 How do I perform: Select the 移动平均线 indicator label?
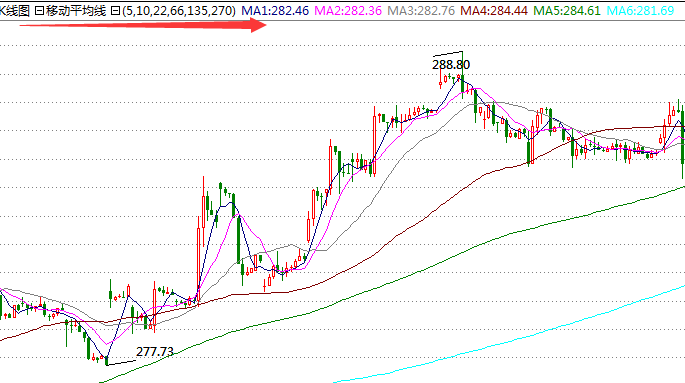tap(76, 10)
